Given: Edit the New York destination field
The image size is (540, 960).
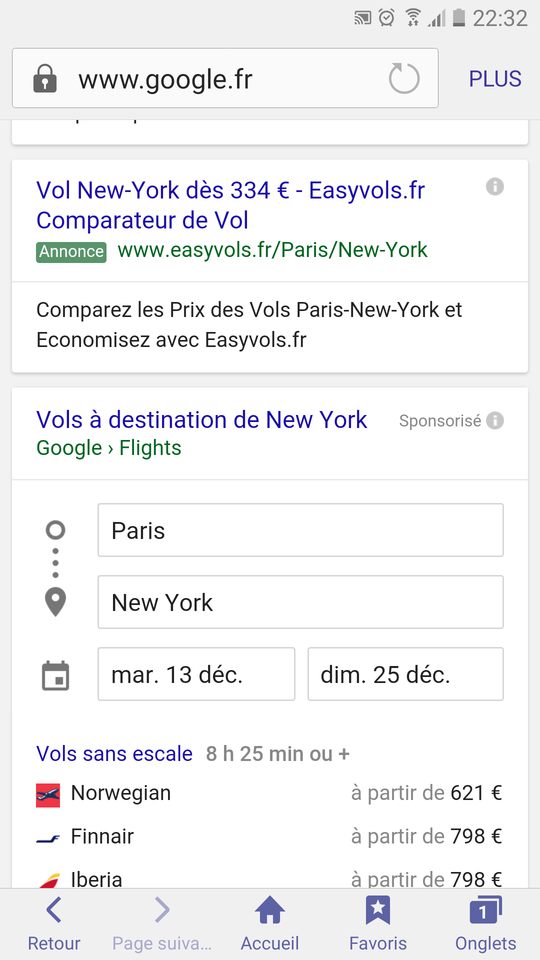Looking at the screenshot, I should click(x=301, y=602).
